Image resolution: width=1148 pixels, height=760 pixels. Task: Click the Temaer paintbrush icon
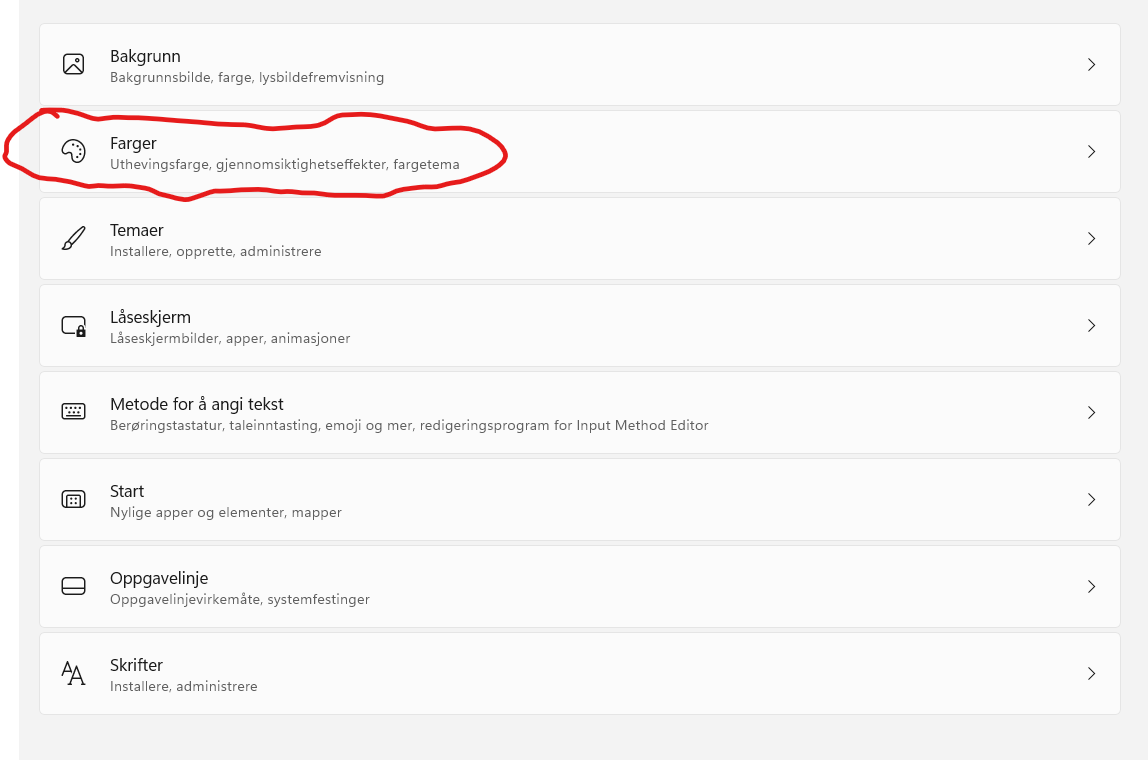coord(73,239)
